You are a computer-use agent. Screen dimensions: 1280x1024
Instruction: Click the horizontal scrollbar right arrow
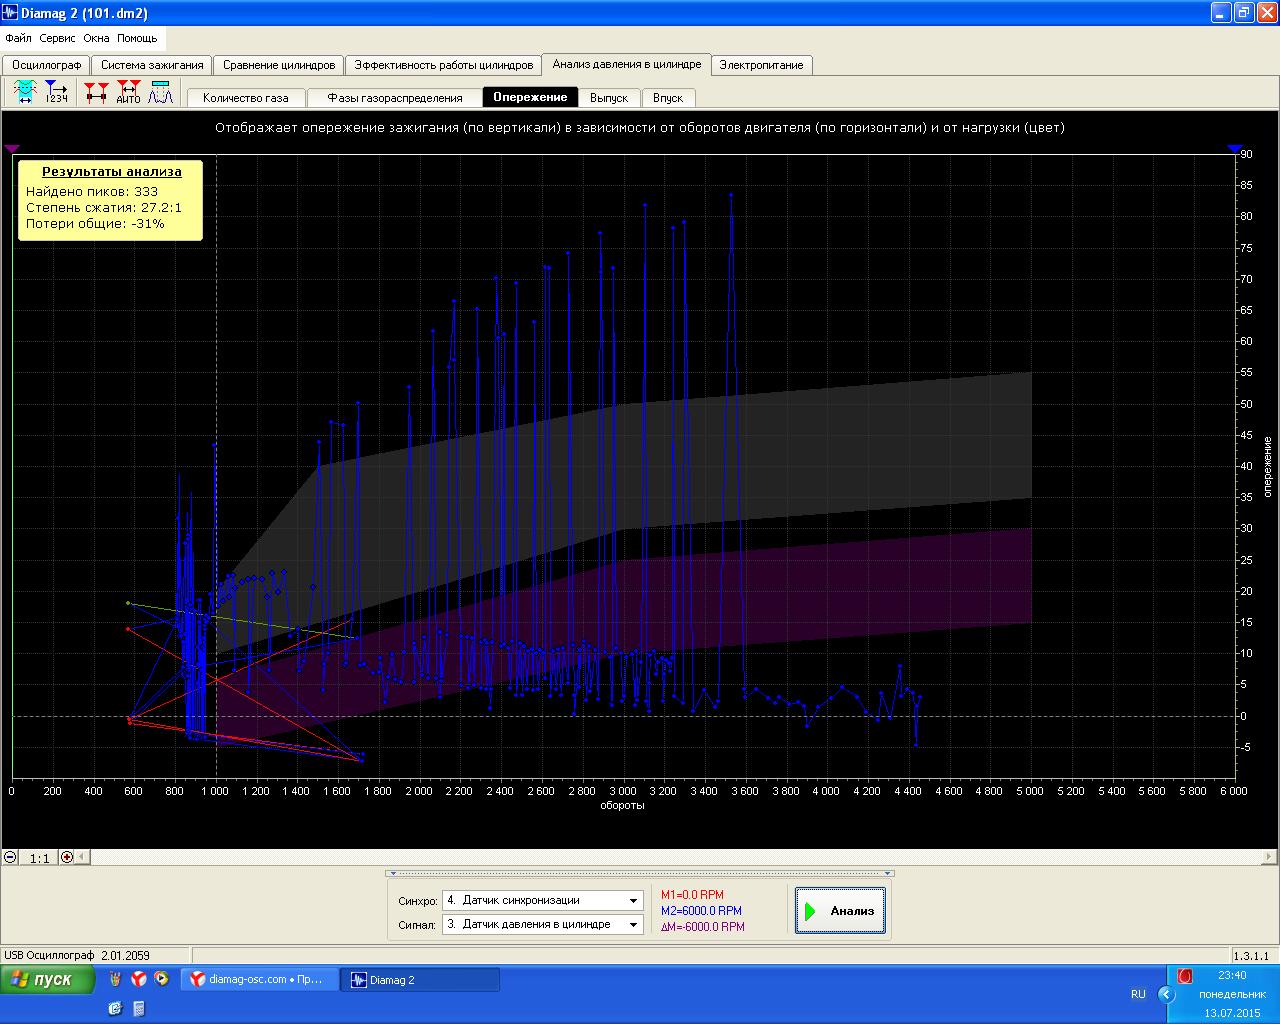pos(1270,857)
